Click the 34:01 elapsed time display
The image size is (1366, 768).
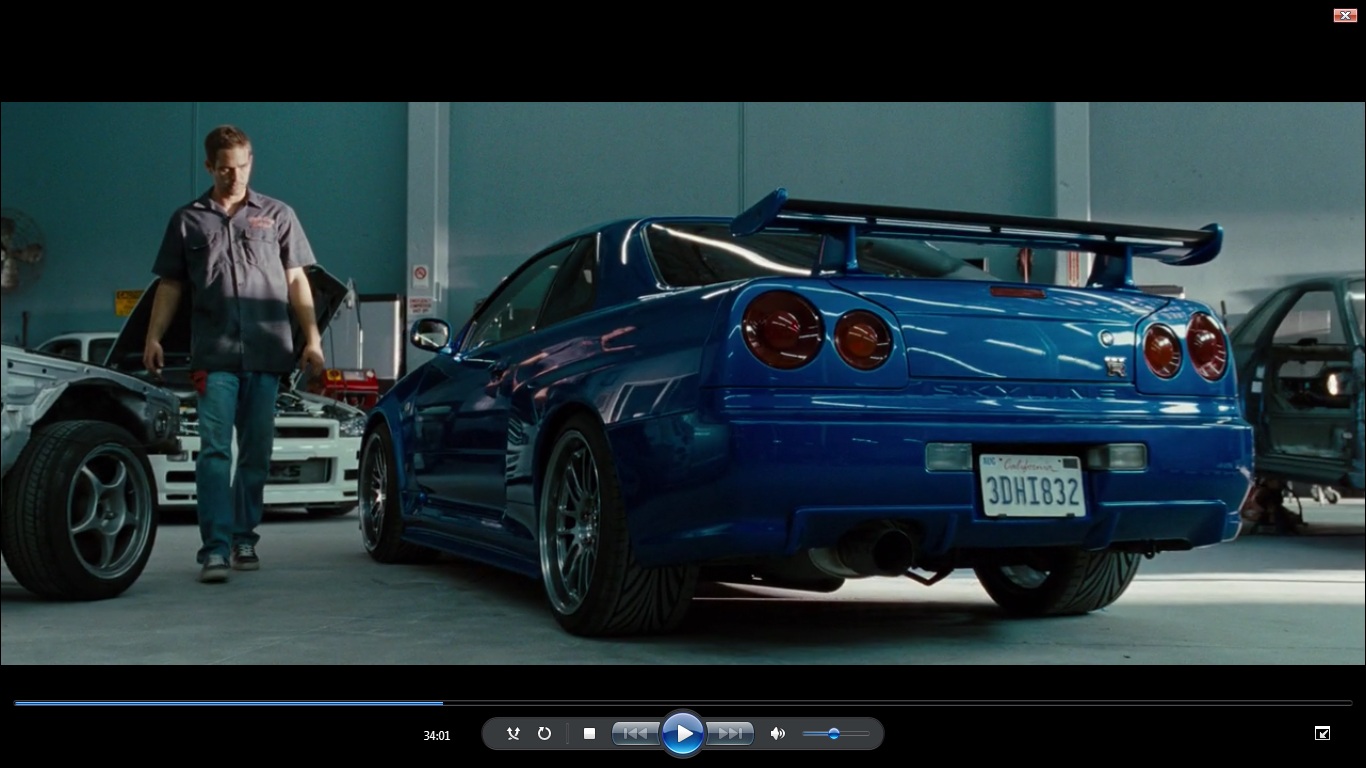pos(437,736)
